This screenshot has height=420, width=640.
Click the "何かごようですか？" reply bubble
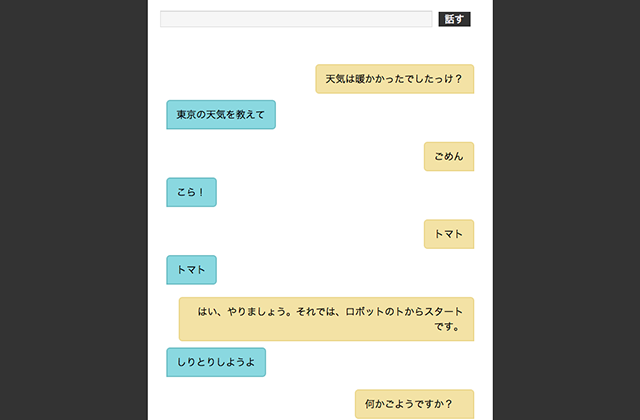click(414, 404)
